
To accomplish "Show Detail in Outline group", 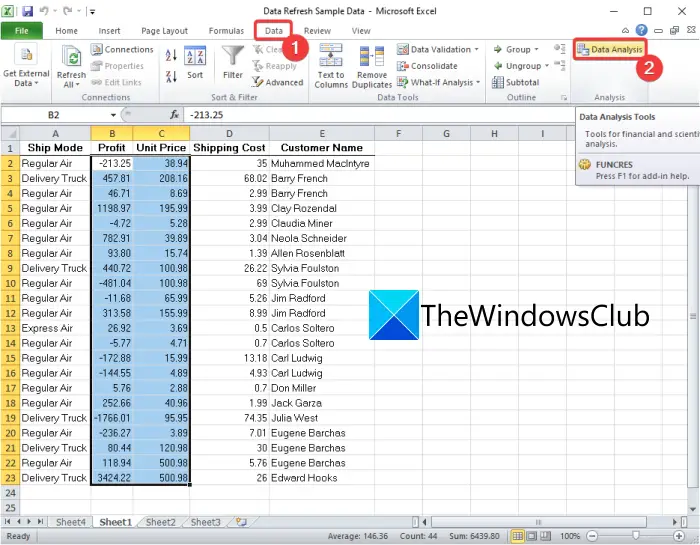I will click(x=560, y=48).
